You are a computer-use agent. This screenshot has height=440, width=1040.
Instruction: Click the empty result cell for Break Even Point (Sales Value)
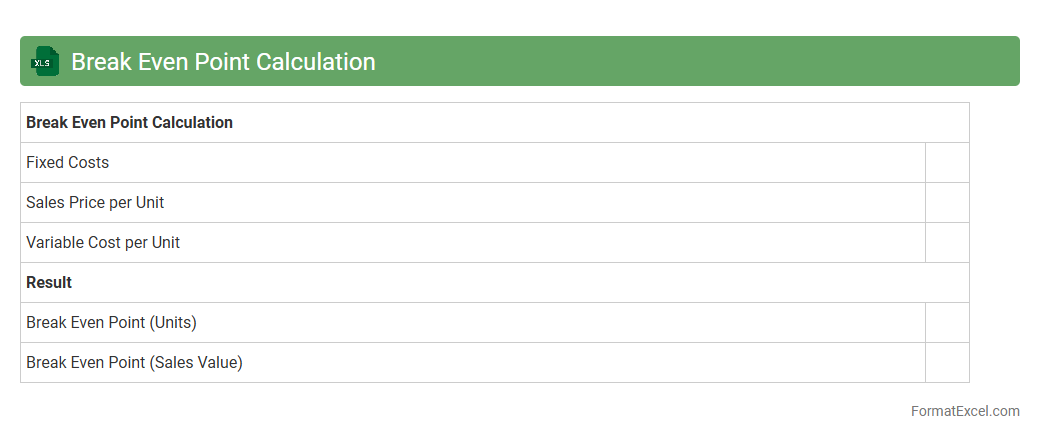pos(947,363)
